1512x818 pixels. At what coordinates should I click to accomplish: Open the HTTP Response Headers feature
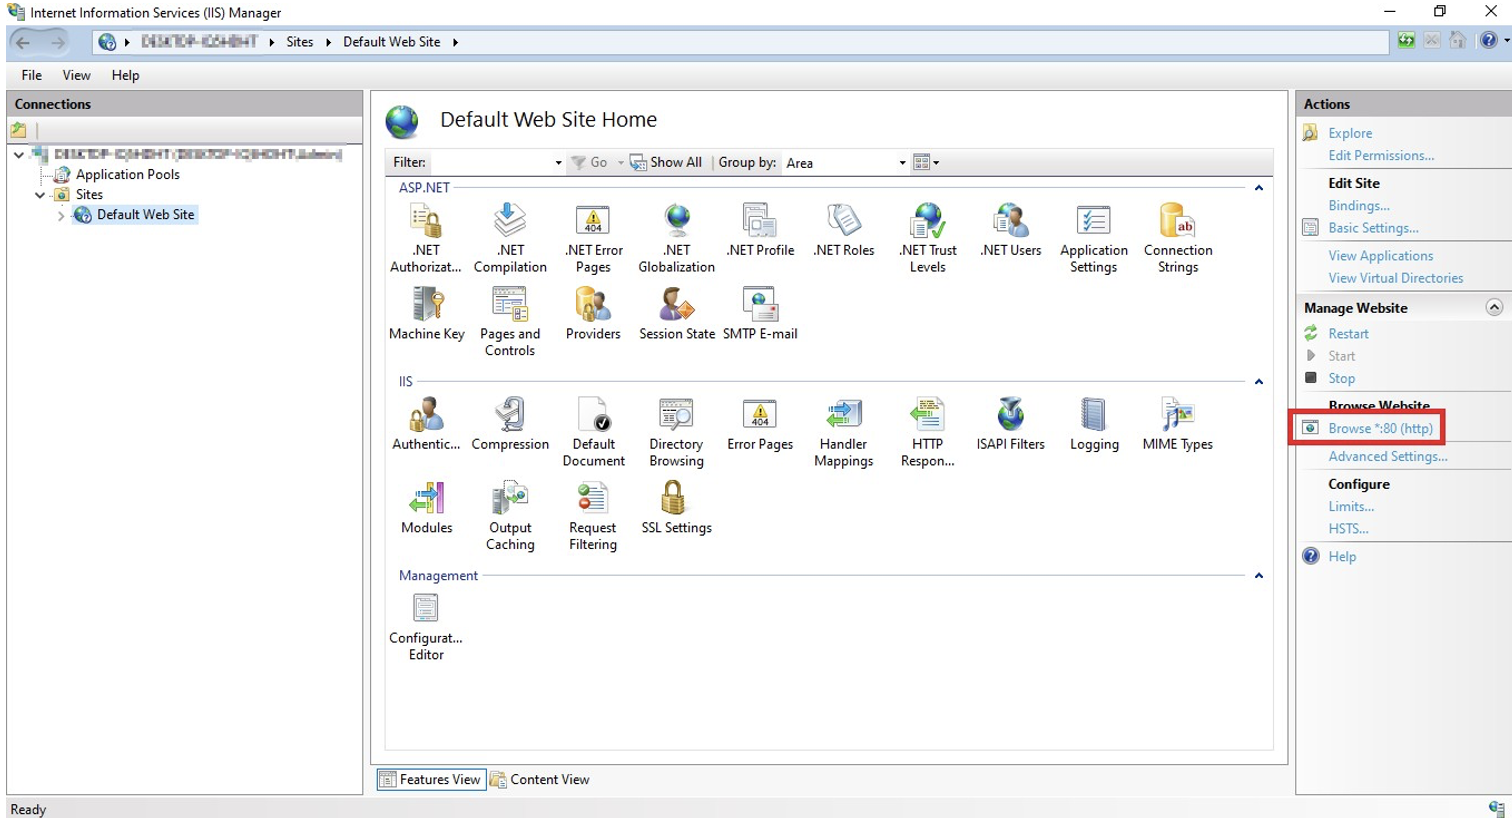[928, 432]
